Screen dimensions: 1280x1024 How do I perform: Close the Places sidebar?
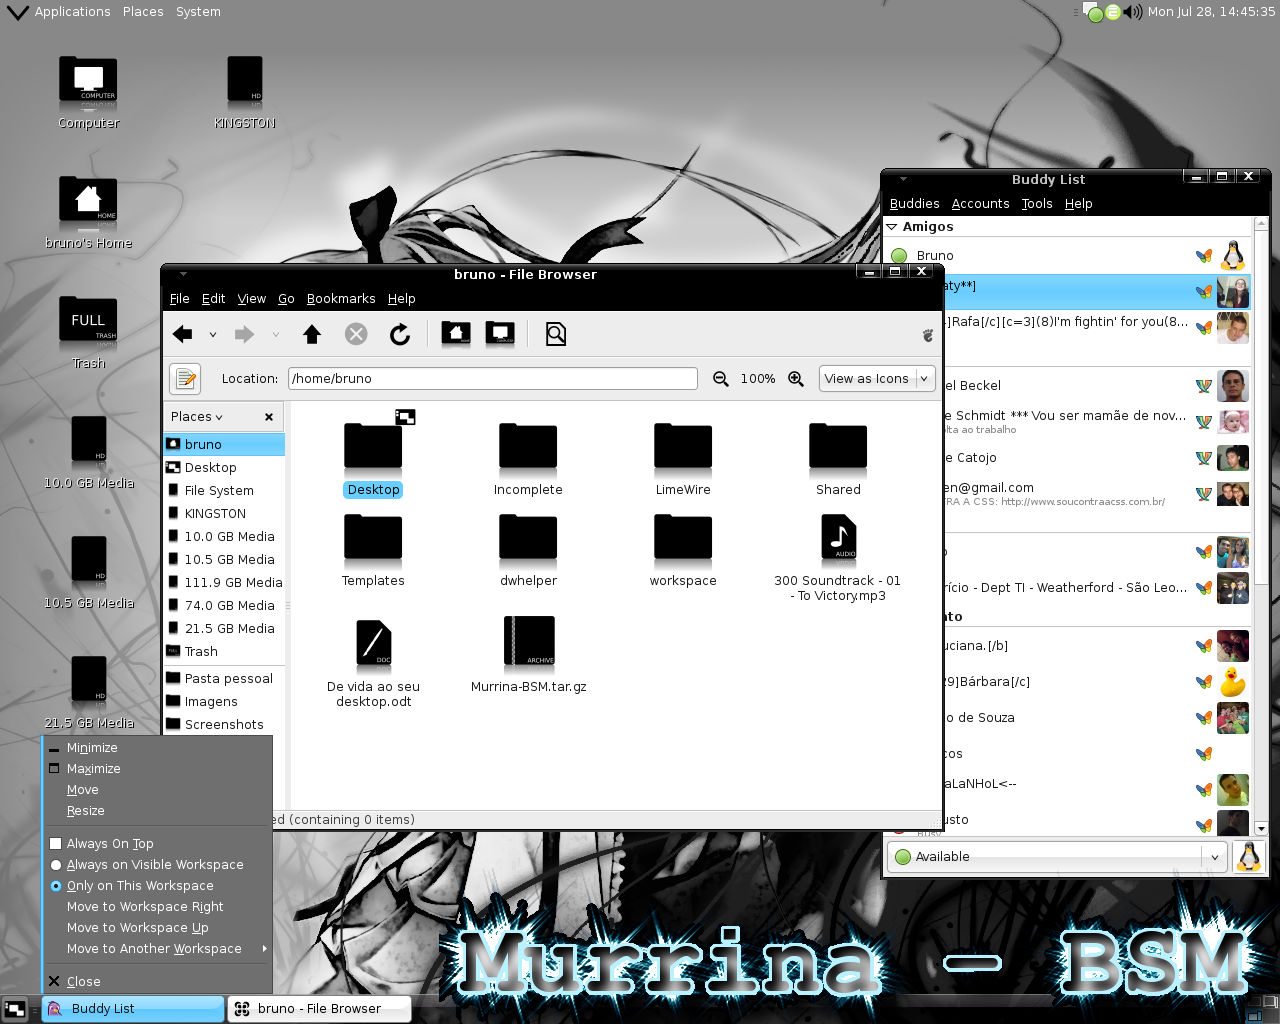(269, 417)
